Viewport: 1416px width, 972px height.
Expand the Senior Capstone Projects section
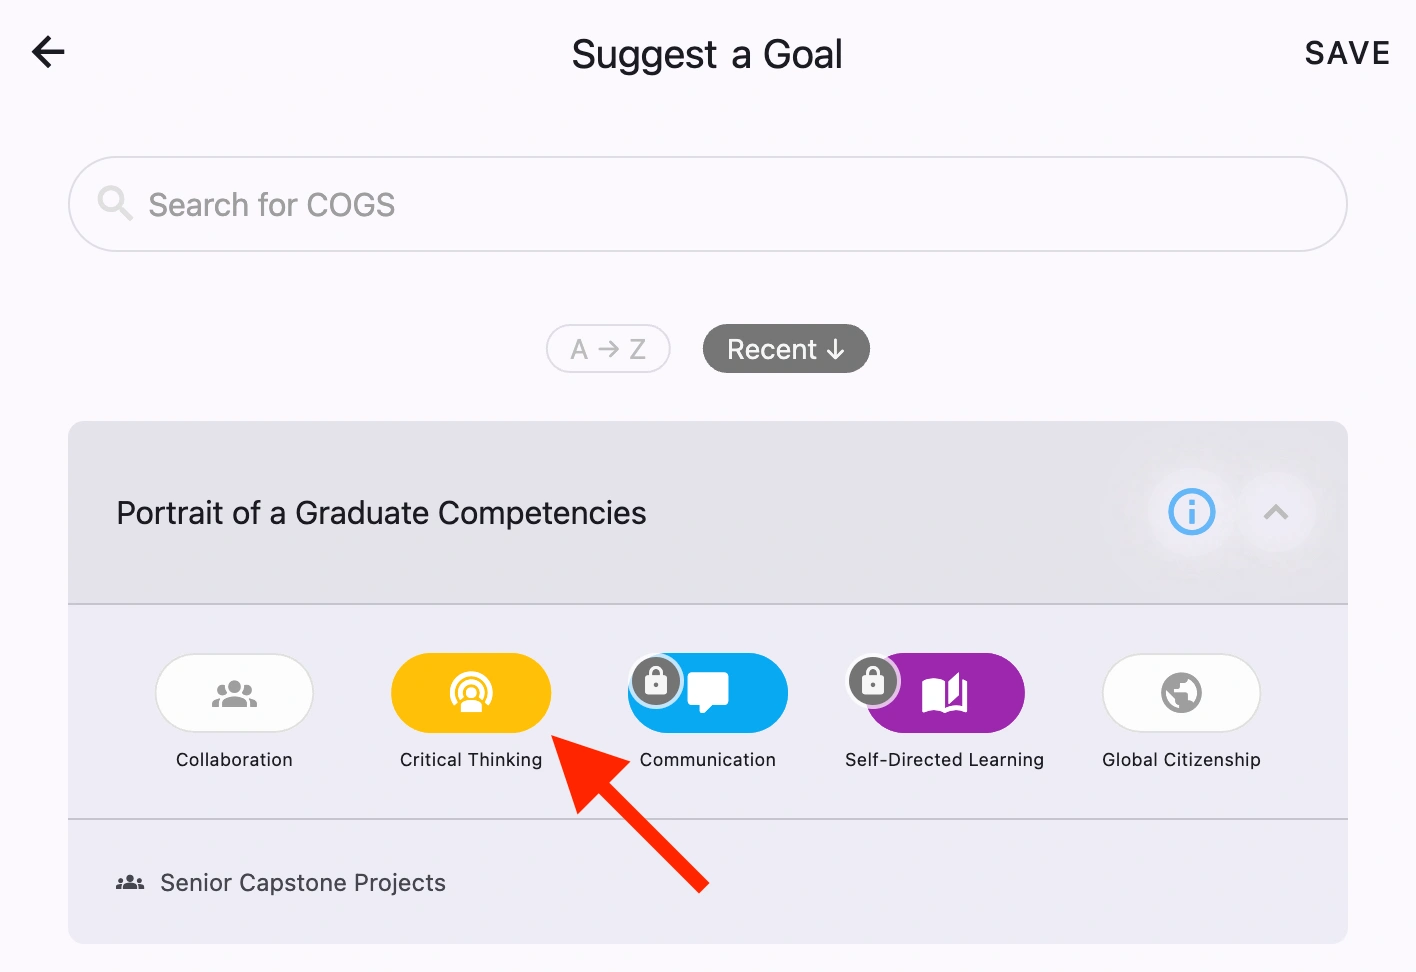click(303, 882)
